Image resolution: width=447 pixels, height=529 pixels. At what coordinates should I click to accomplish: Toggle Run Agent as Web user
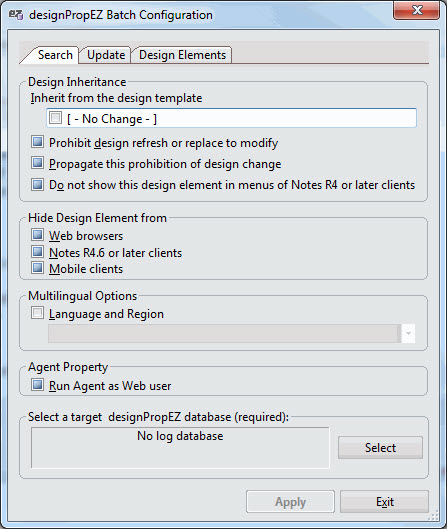click(x=37, y=385)
